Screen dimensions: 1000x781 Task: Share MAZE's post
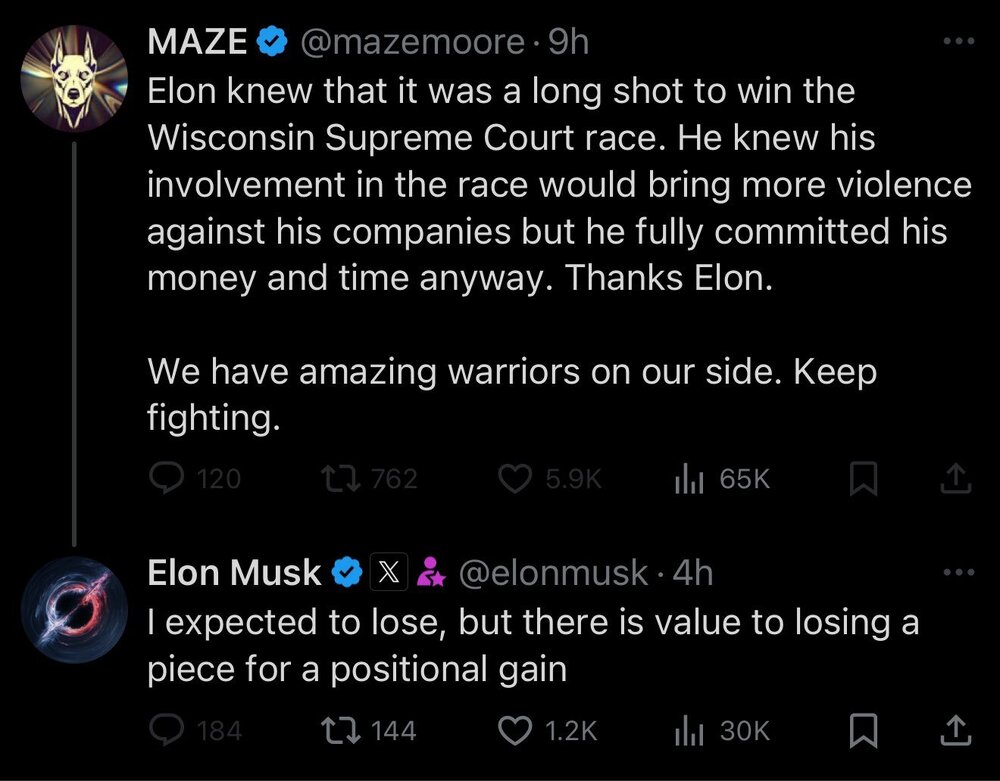pyautogui.click(x=955, y=480)
